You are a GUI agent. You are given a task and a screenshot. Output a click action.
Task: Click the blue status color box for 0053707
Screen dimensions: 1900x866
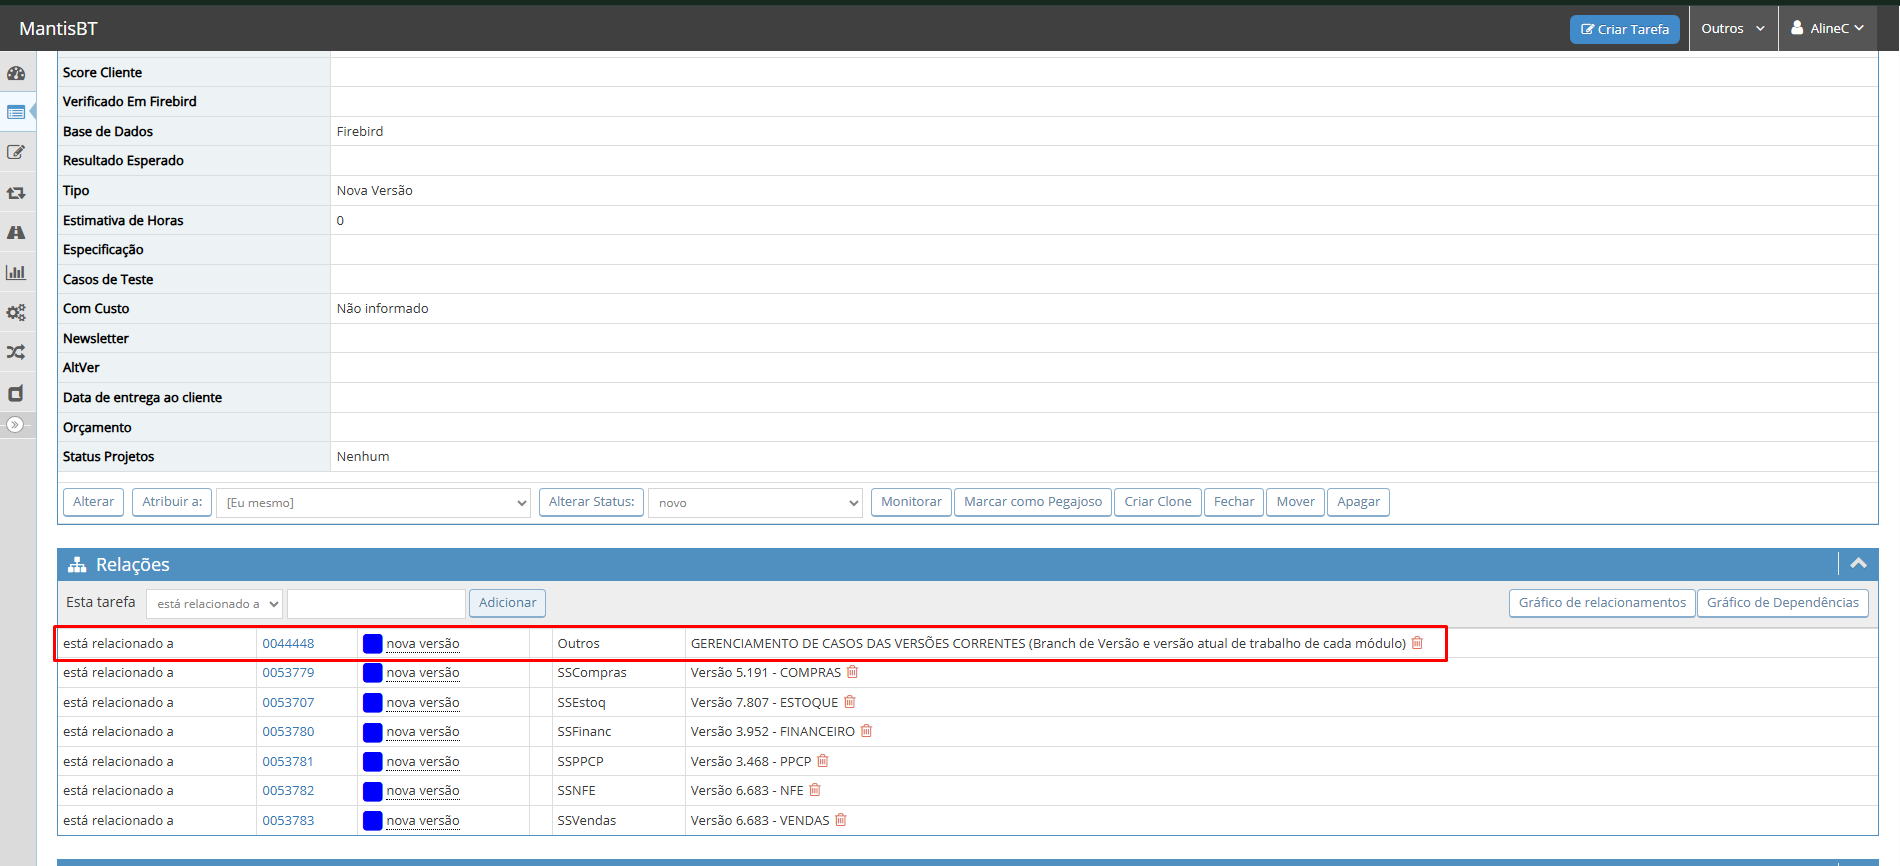(x=372, y=703)
